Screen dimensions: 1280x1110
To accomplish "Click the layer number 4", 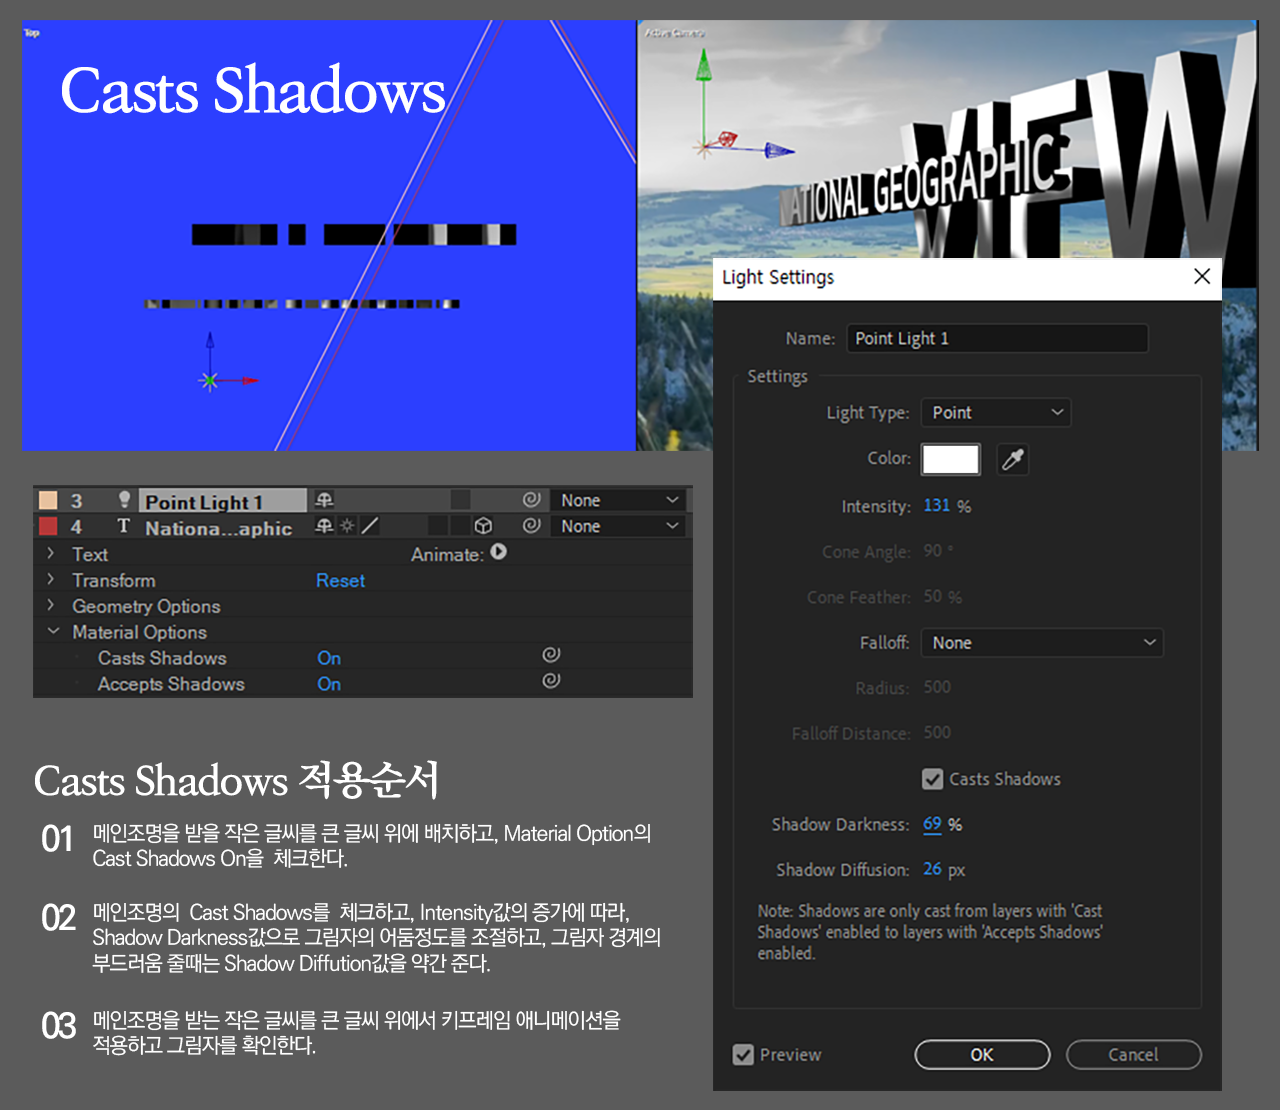I will (76, 527).
